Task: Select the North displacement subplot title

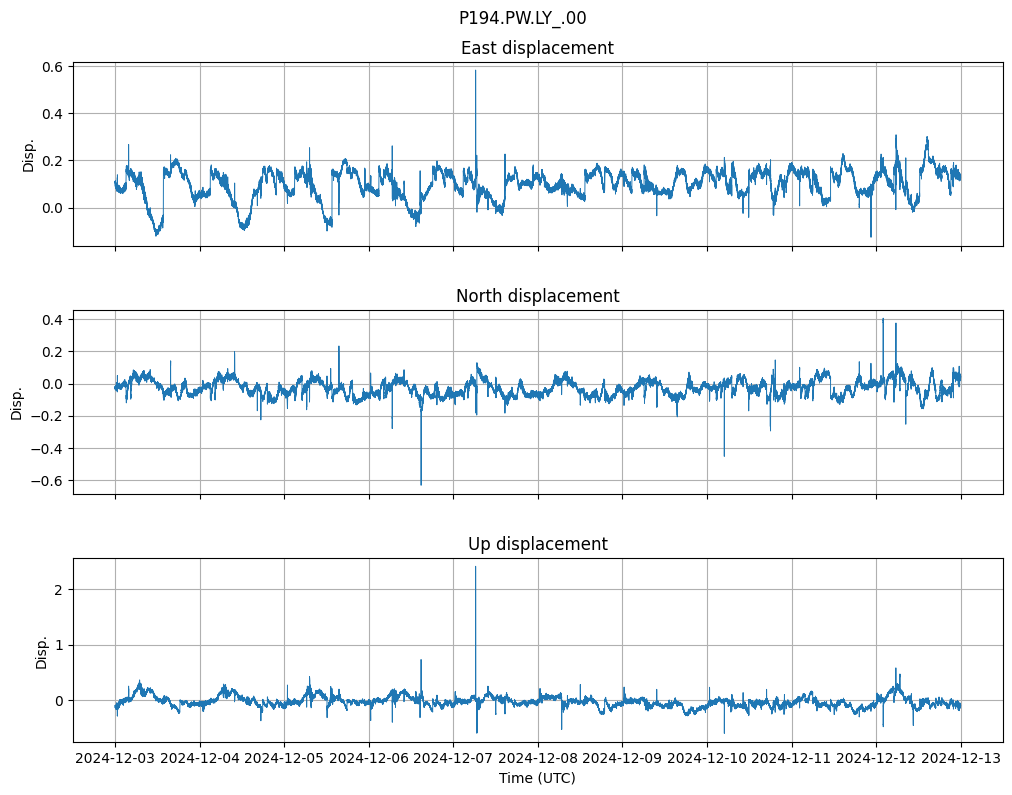Action: point(537,296)
